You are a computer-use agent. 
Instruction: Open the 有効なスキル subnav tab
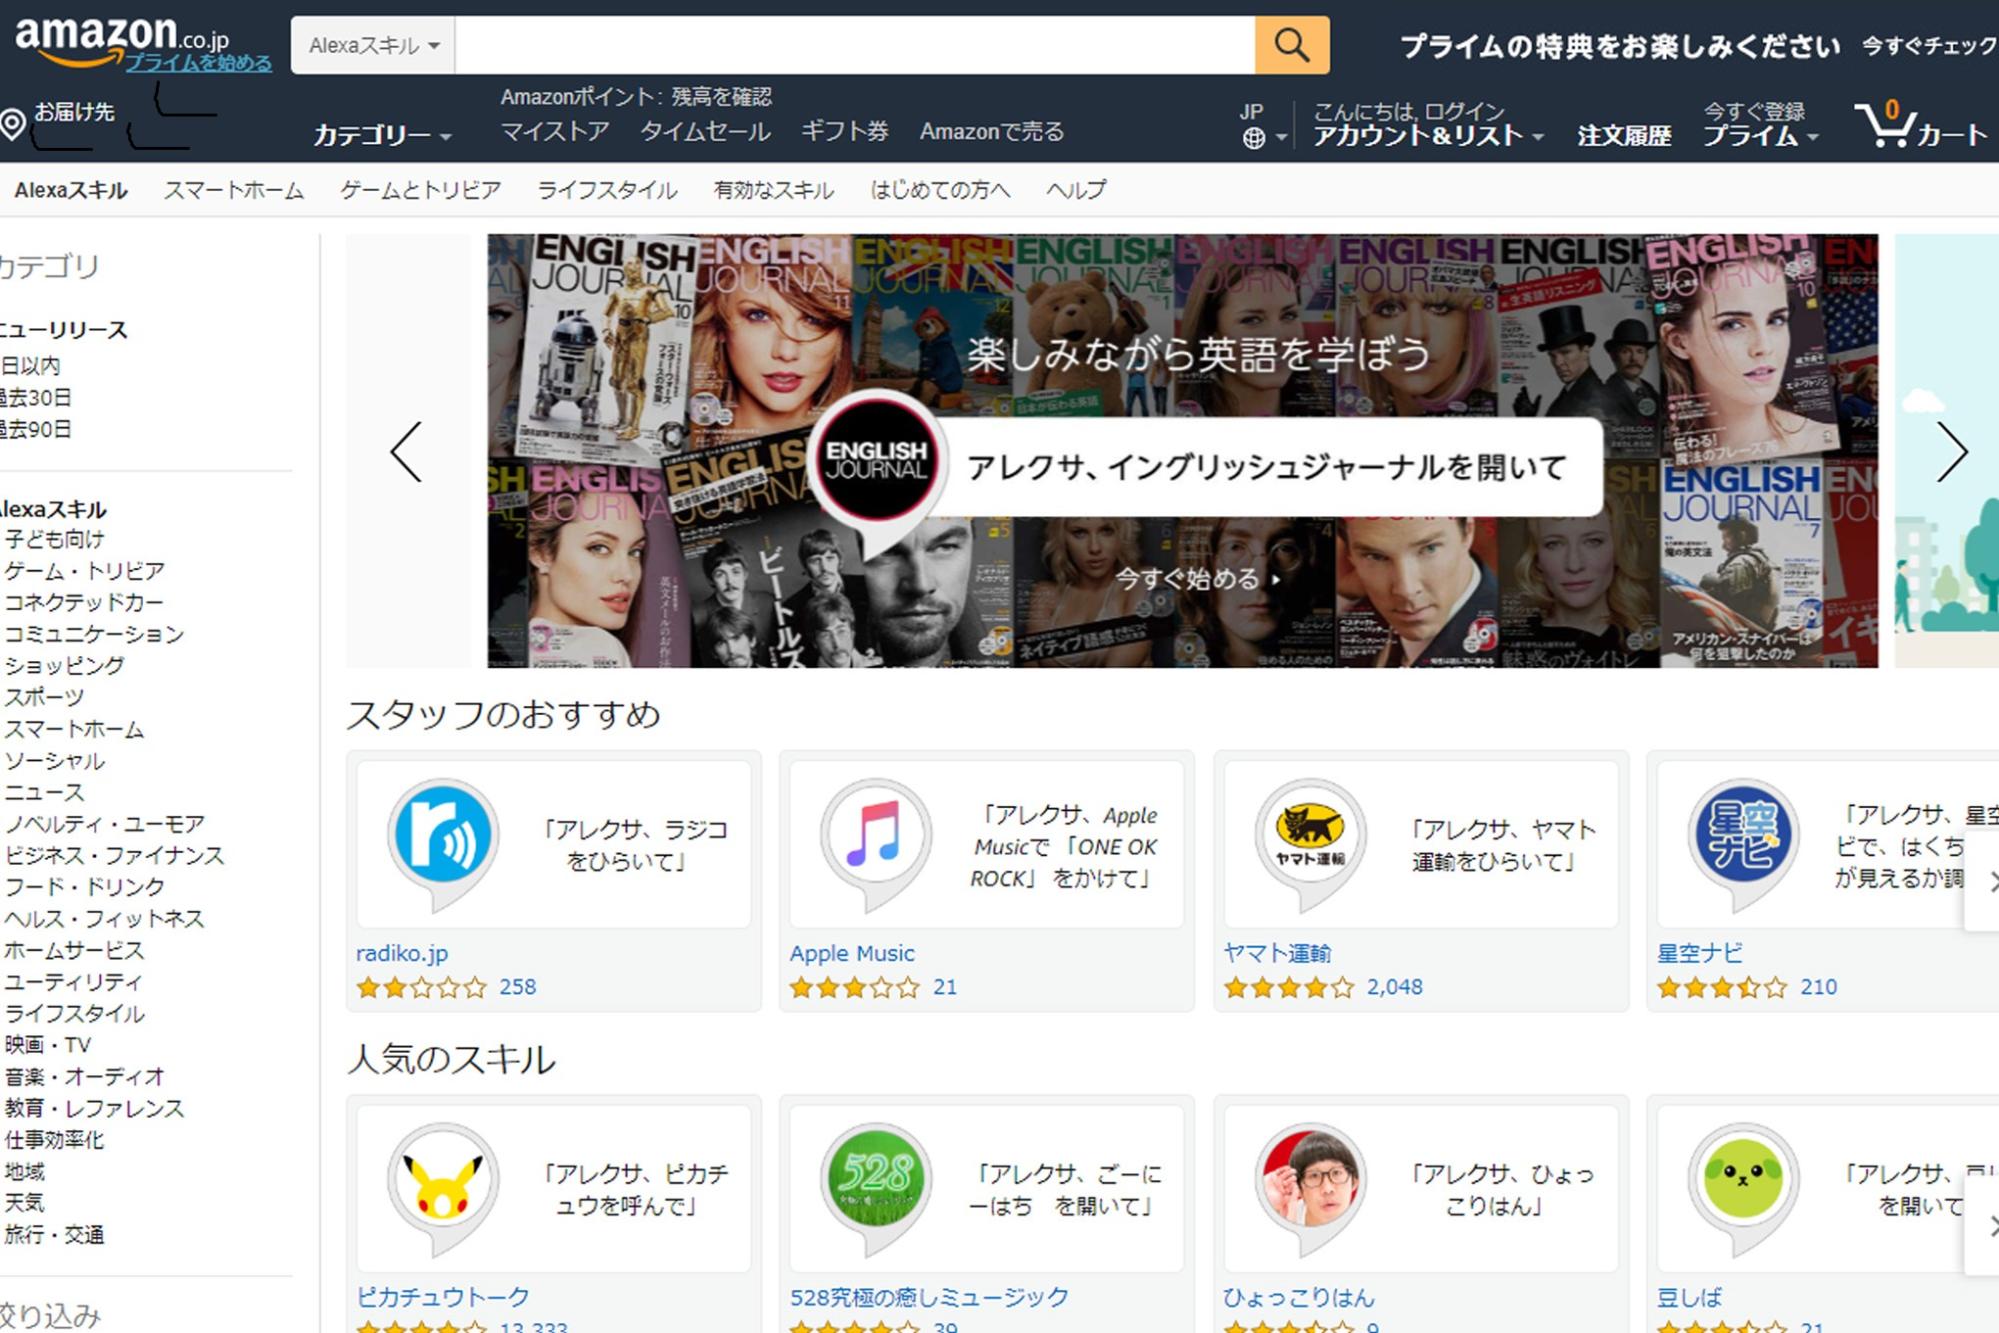click(774, 190)
